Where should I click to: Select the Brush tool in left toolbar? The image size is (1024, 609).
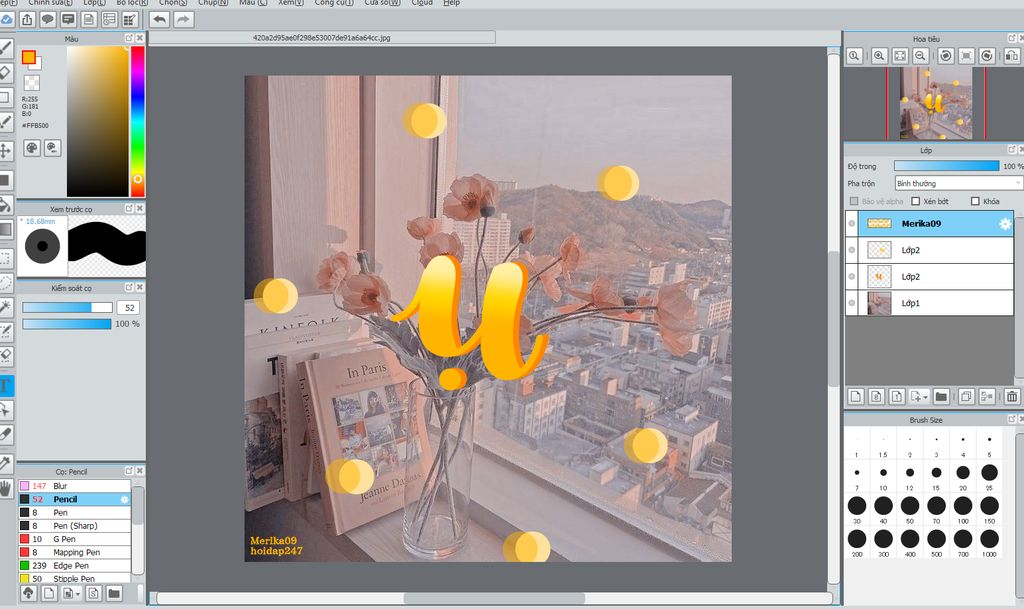[5, 47]
